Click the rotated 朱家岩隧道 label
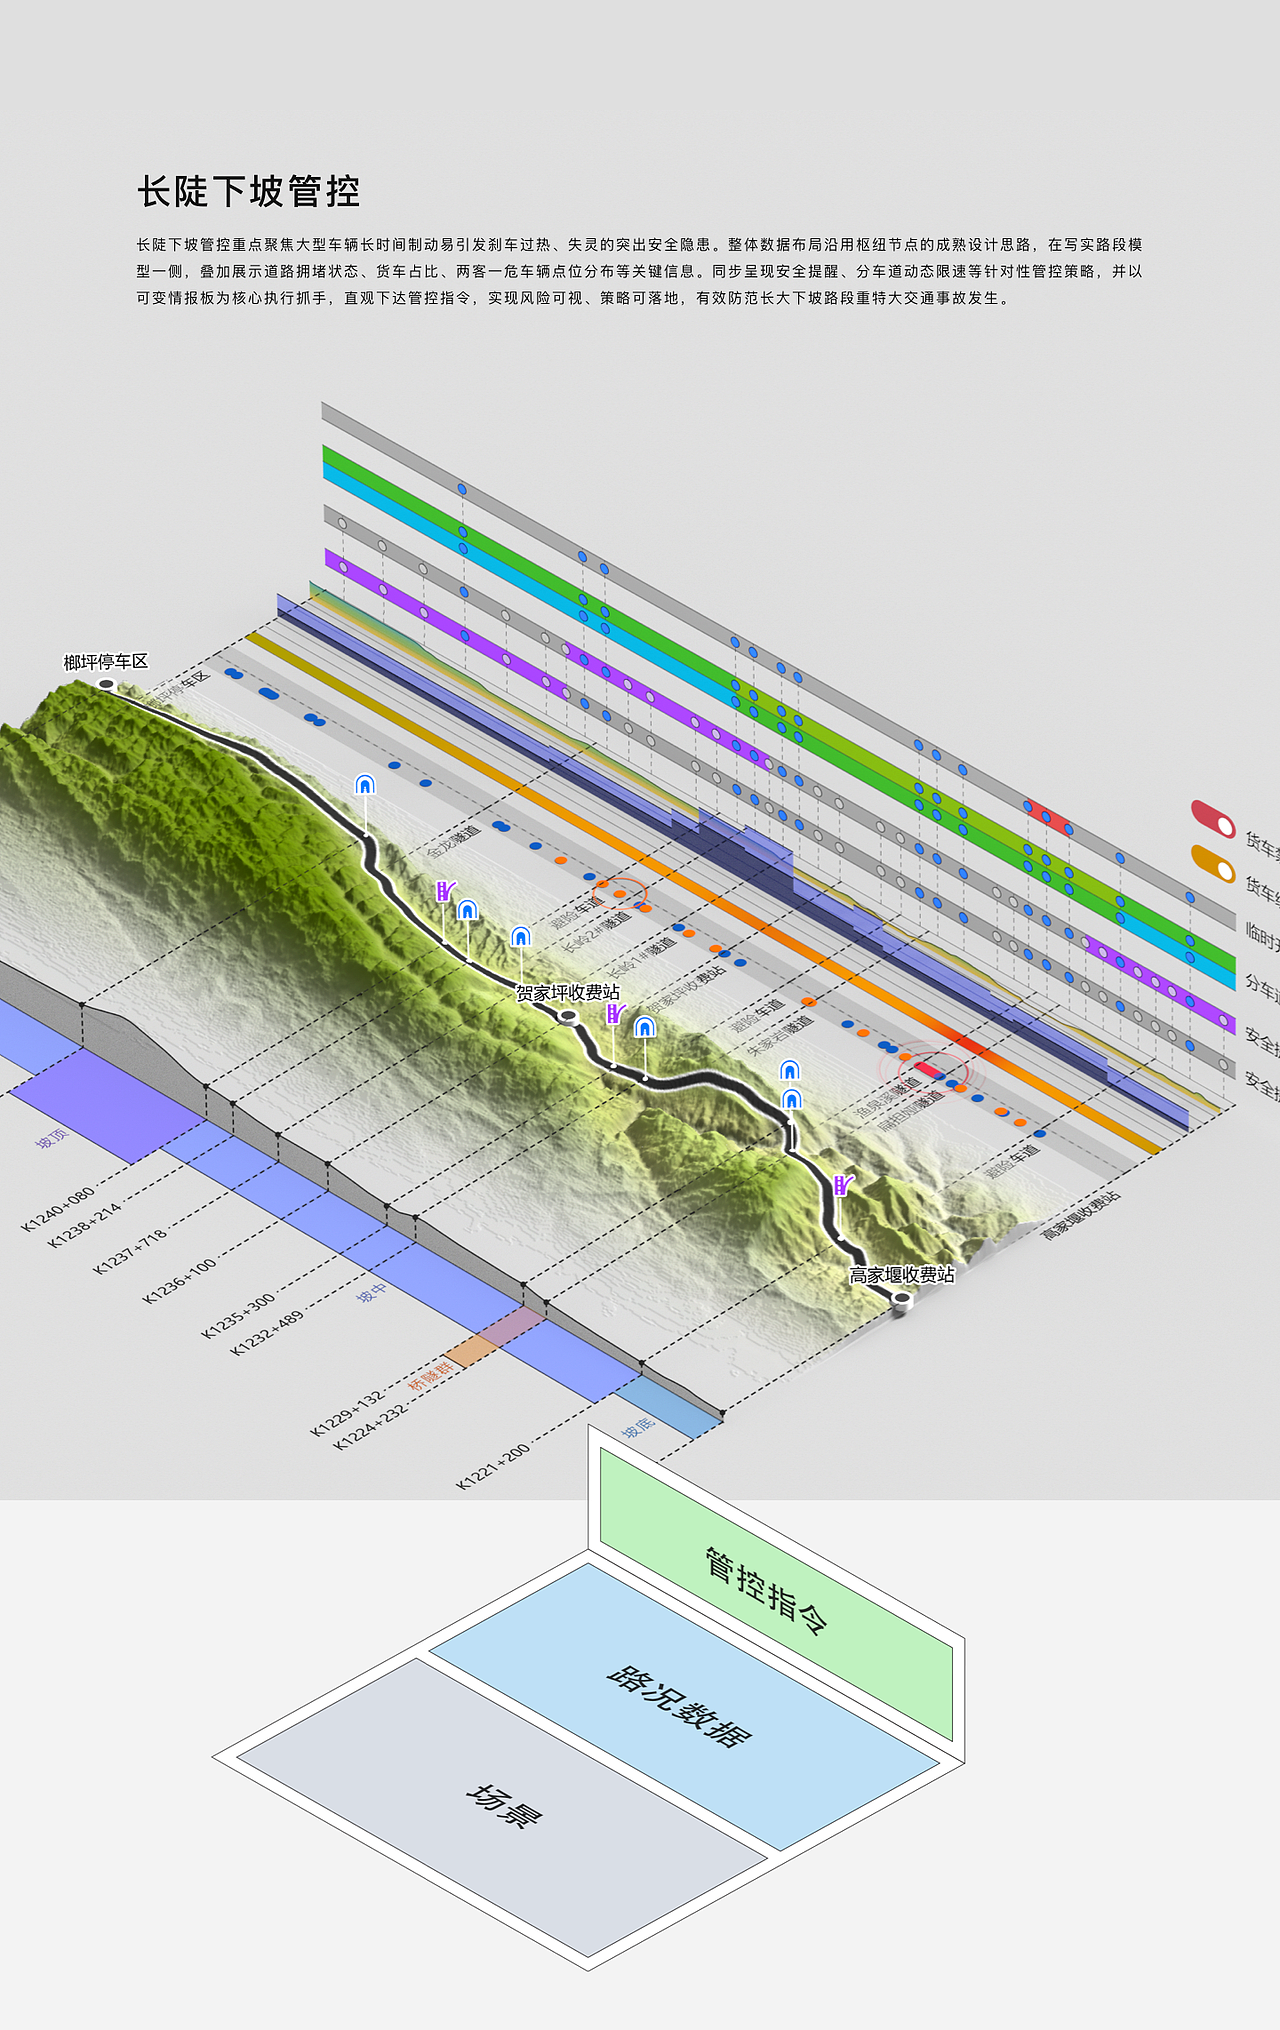1280x2030 pixels. [781, 1037]
